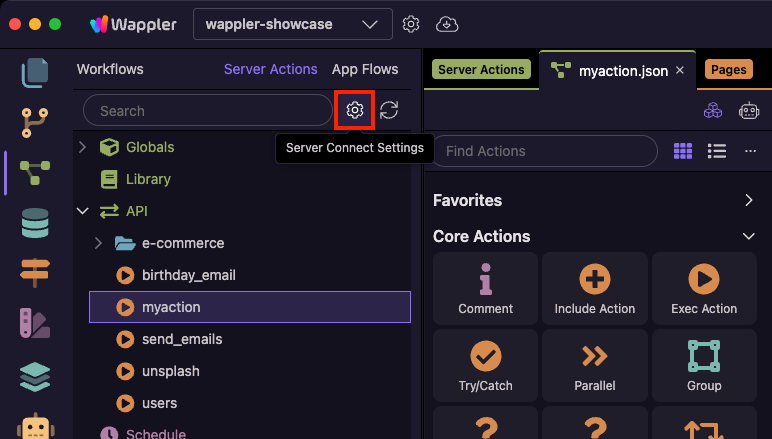The image size is (772, 439).
Task: Open the git branch sidebar icon
Action: click(35, 122)
